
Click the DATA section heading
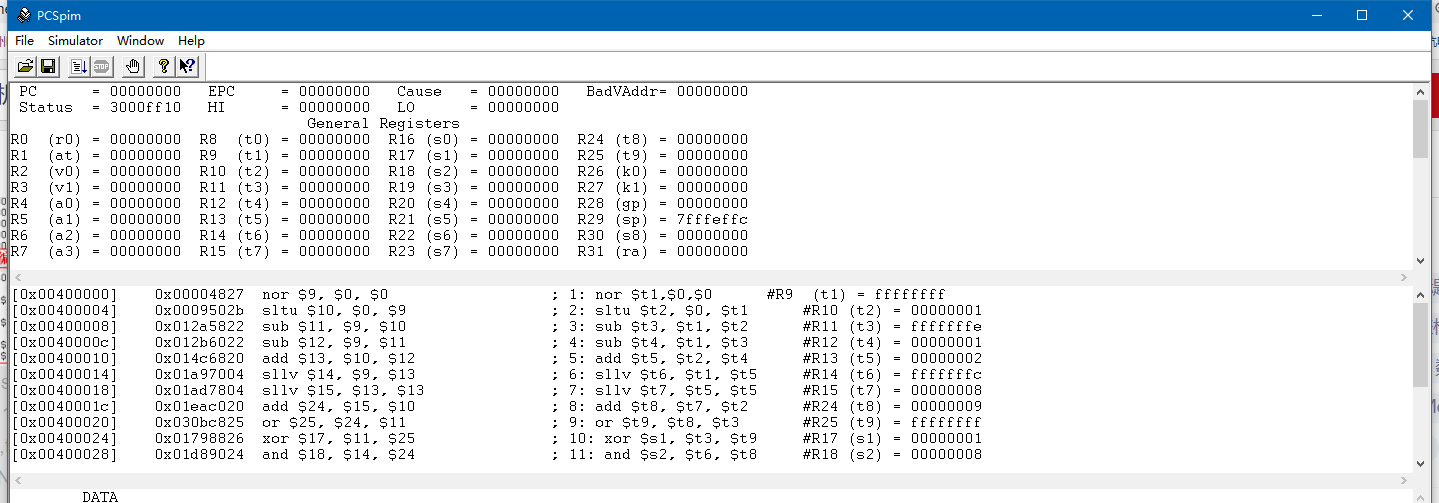(x=100, y=496)
